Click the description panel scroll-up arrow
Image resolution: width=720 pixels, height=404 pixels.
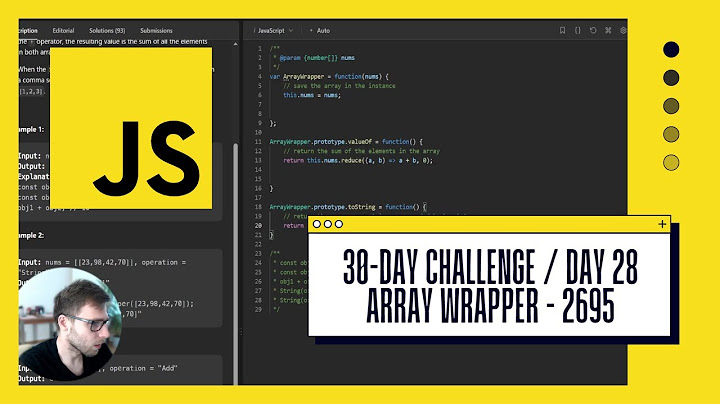(236, 45)
